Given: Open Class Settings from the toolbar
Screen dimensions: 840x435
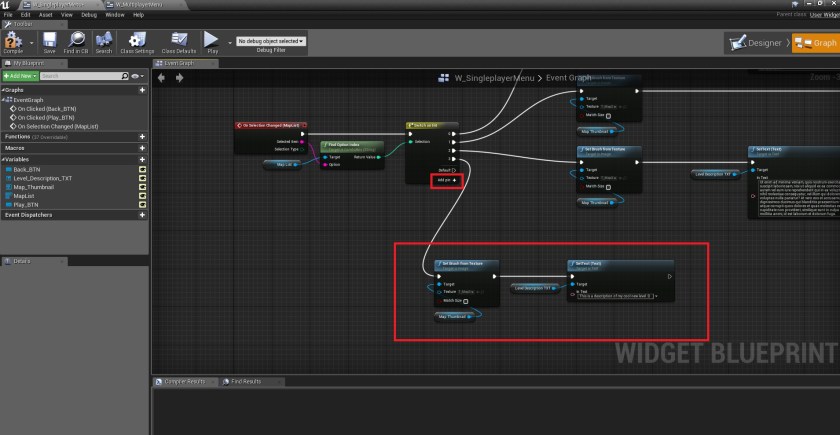Looking at the screenshot, I should 137,42.
